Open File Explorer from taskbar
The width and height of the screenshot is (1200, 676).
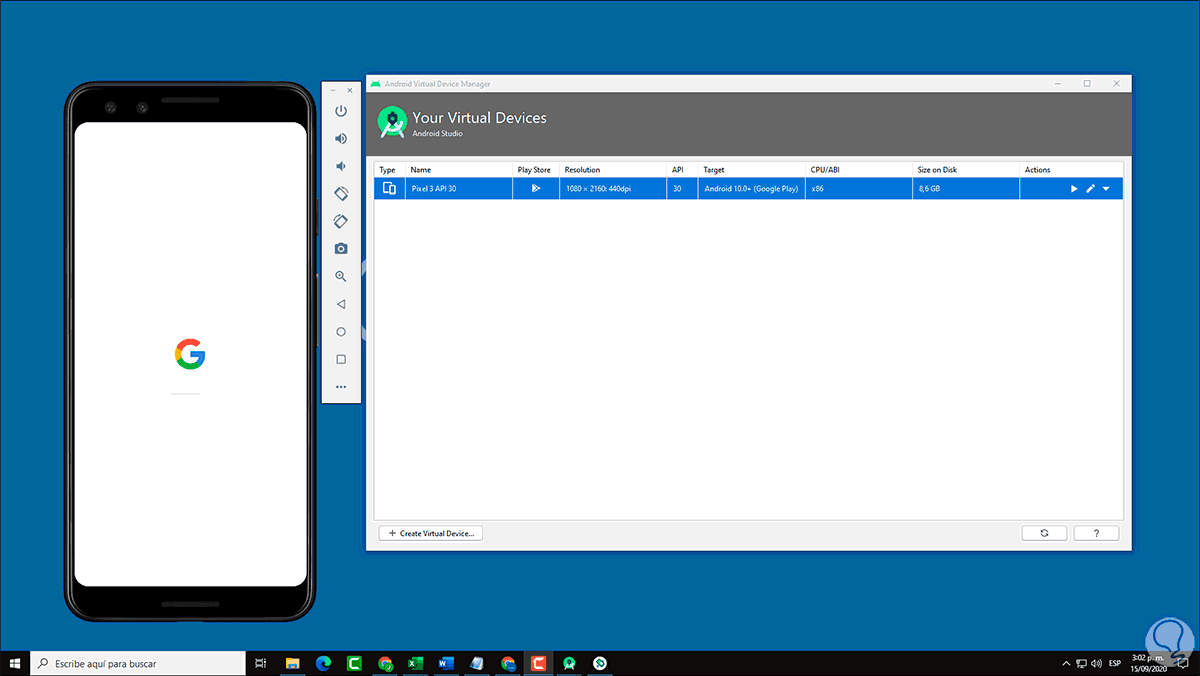tap(294, 662)
